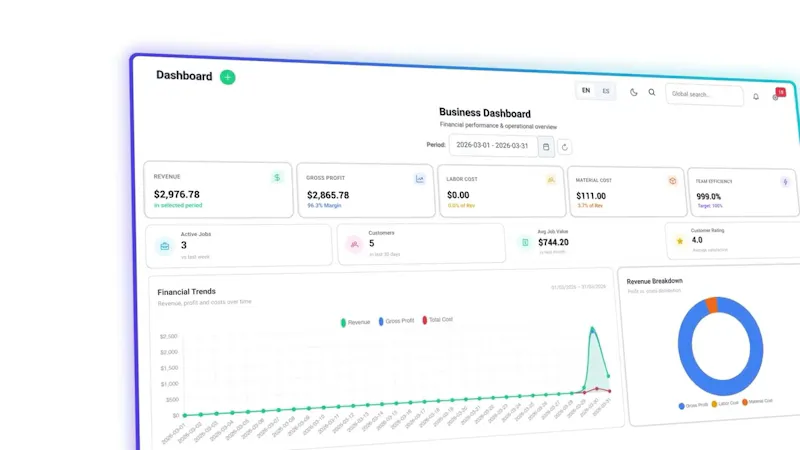
Task: Click the period date range field
Action: (493, 145)
